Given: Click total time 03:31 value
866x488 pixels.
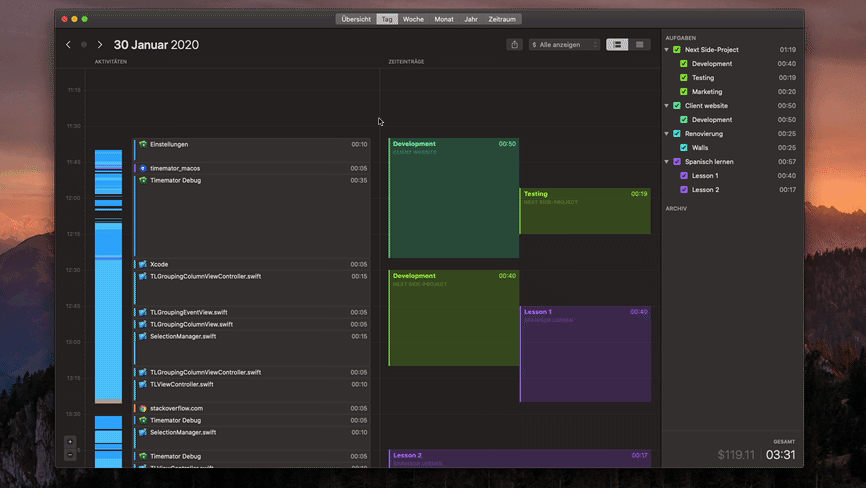Looking at the screenshot, I should pyautogui.click(x=780, y=455).
